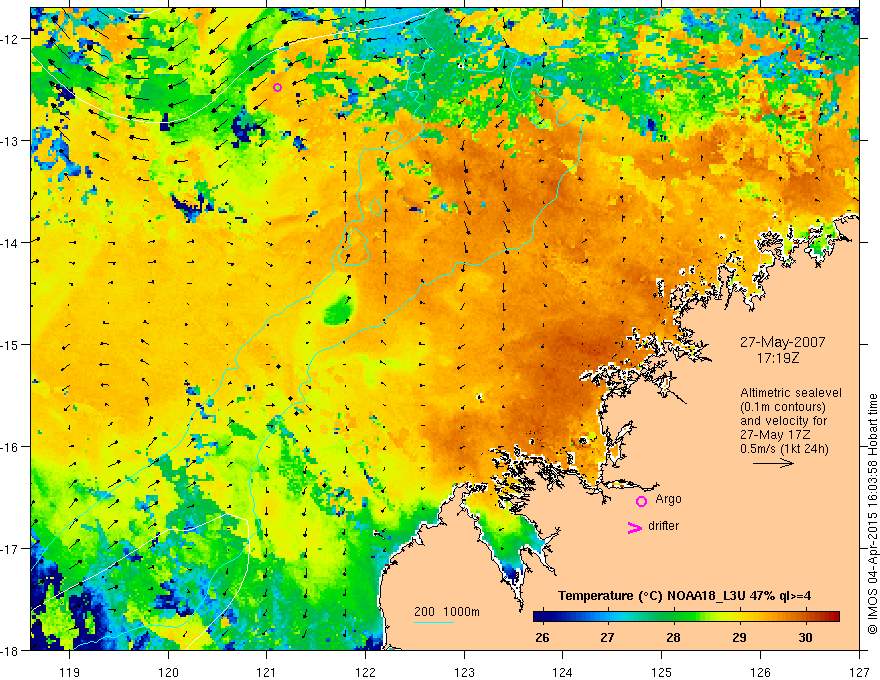Click the longitude axis label 121
This screenshot has height=680, width=880.
pos(267,672)
